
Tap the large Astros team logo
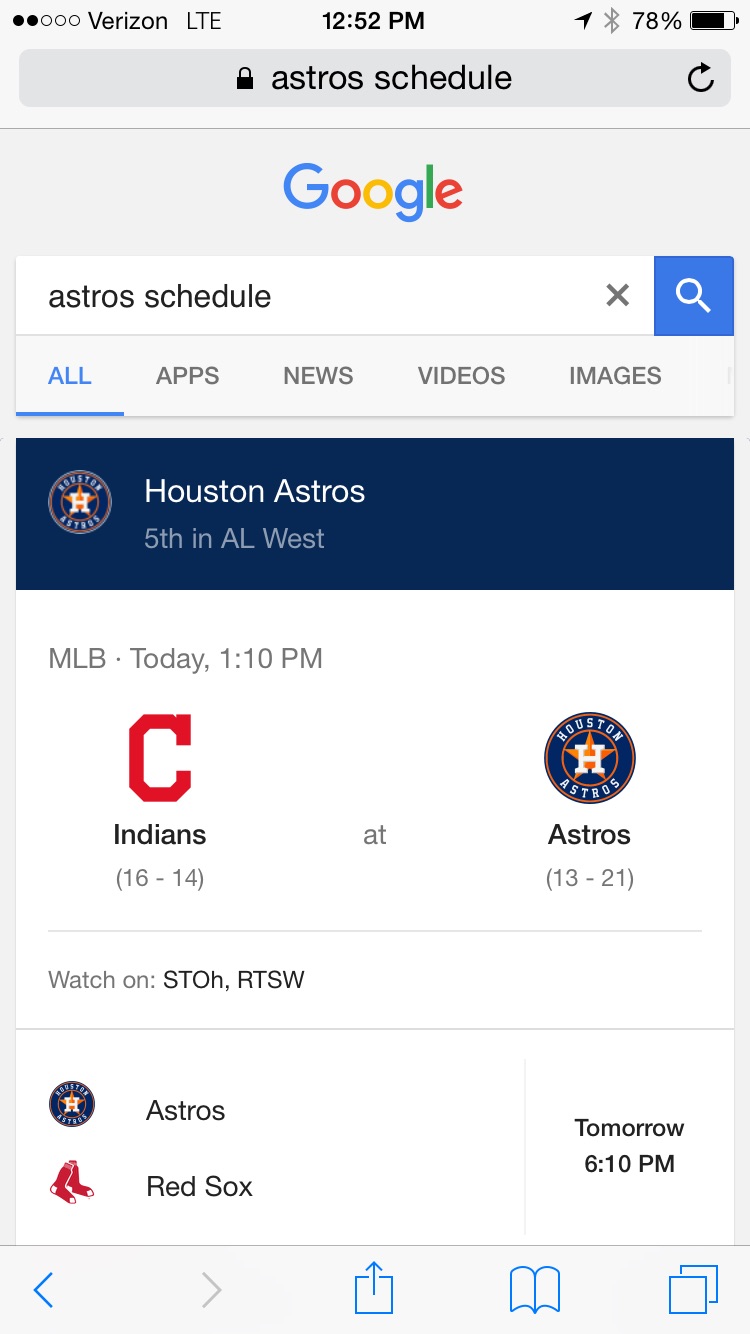(x=590, y=759)
